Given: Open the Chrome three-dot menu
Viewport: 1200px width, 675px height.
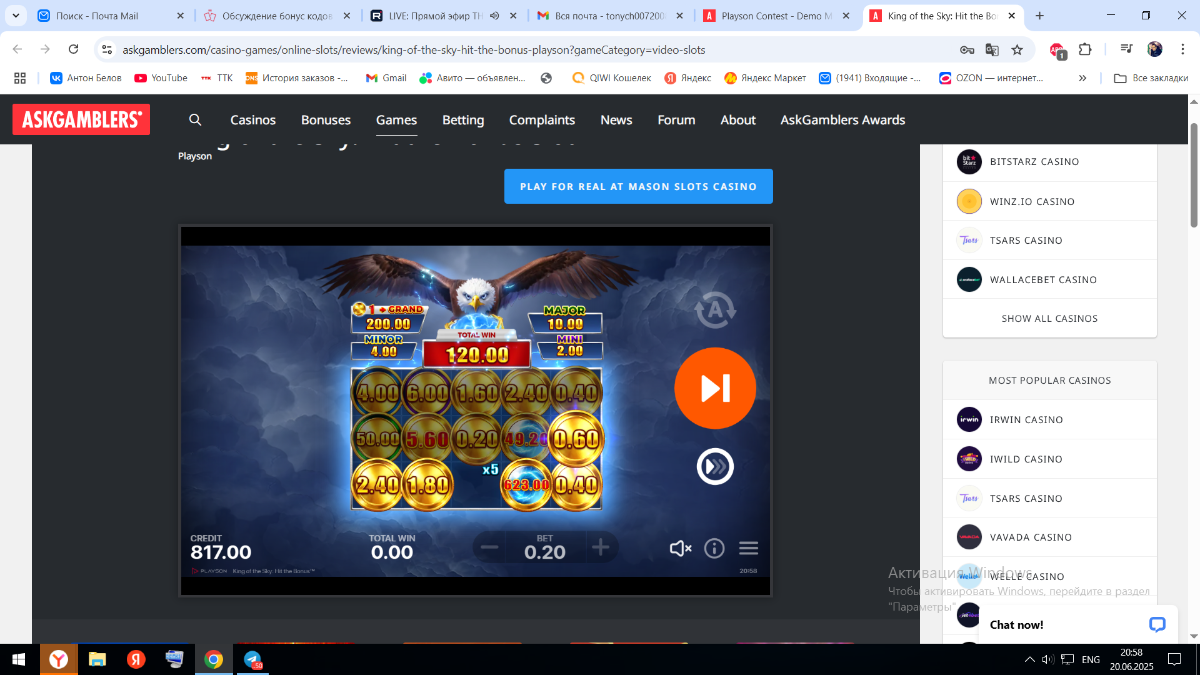Looking at the screenshot, I should pos(1181,49).
